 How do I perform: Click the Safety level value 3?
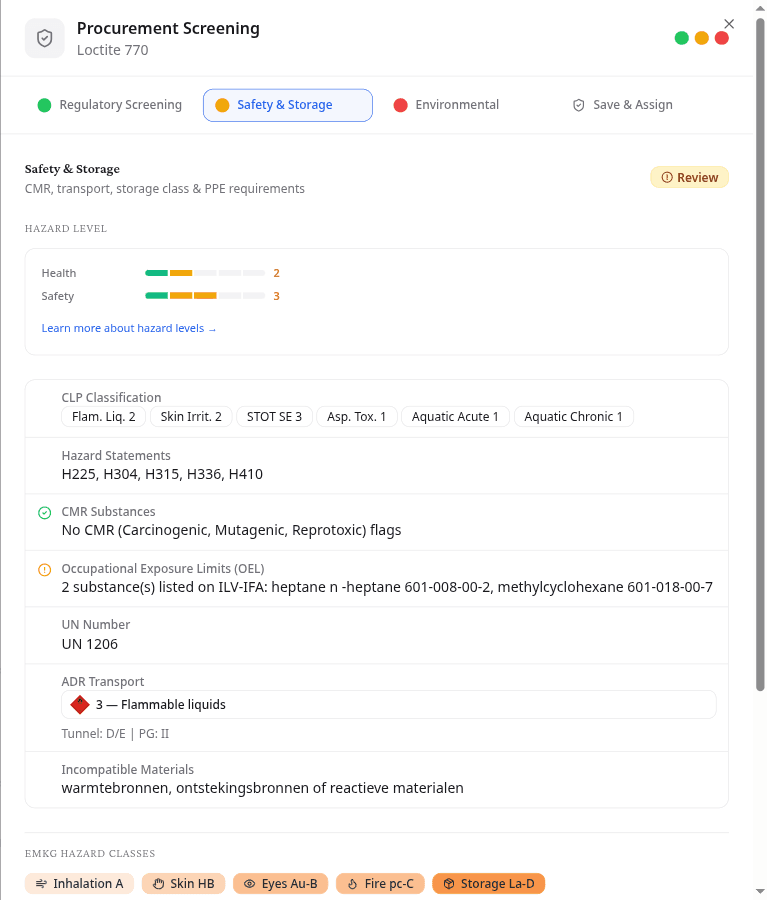click(276, 296)
